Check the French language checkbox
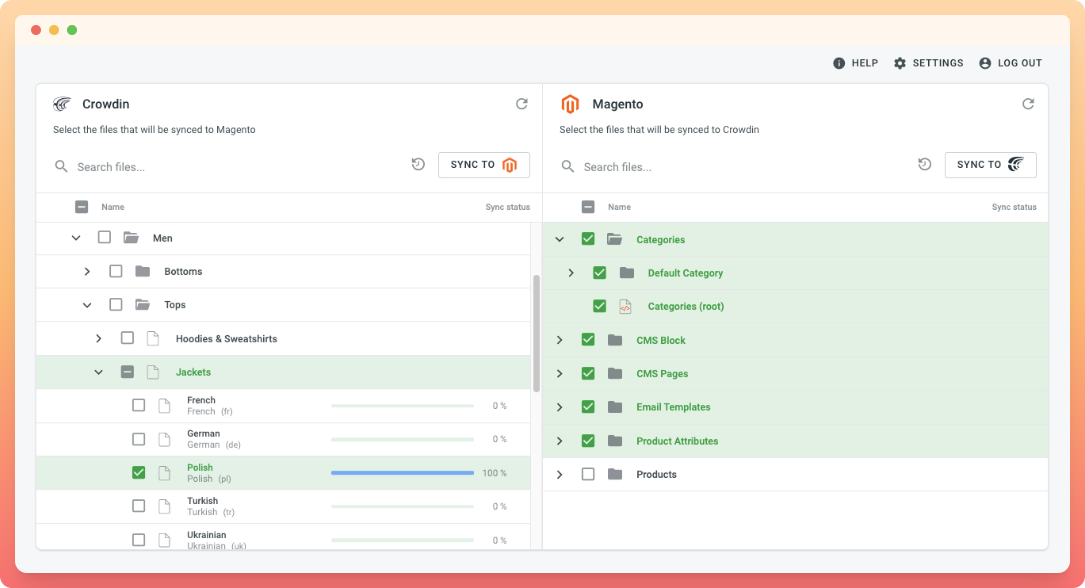 138,405
